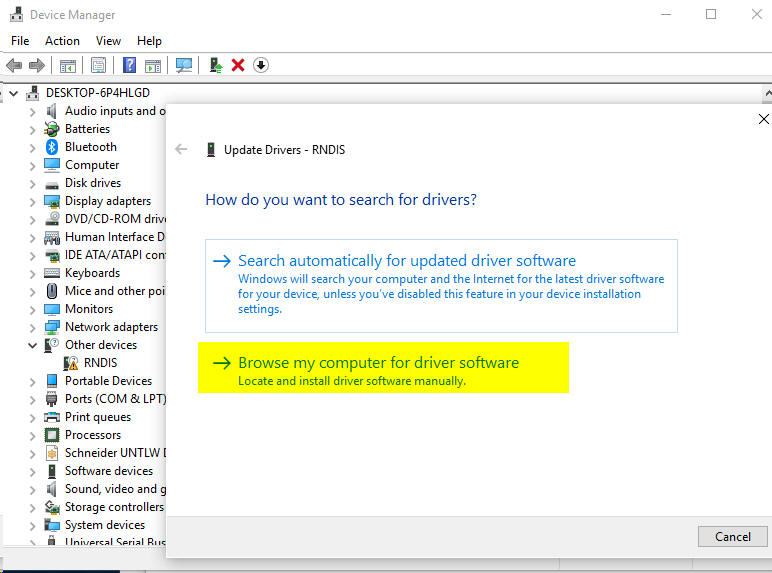The width and height of the screenshot is (772, 573).
Task: Select Audio inputs and outputs entry
Action: coord(115,111)
